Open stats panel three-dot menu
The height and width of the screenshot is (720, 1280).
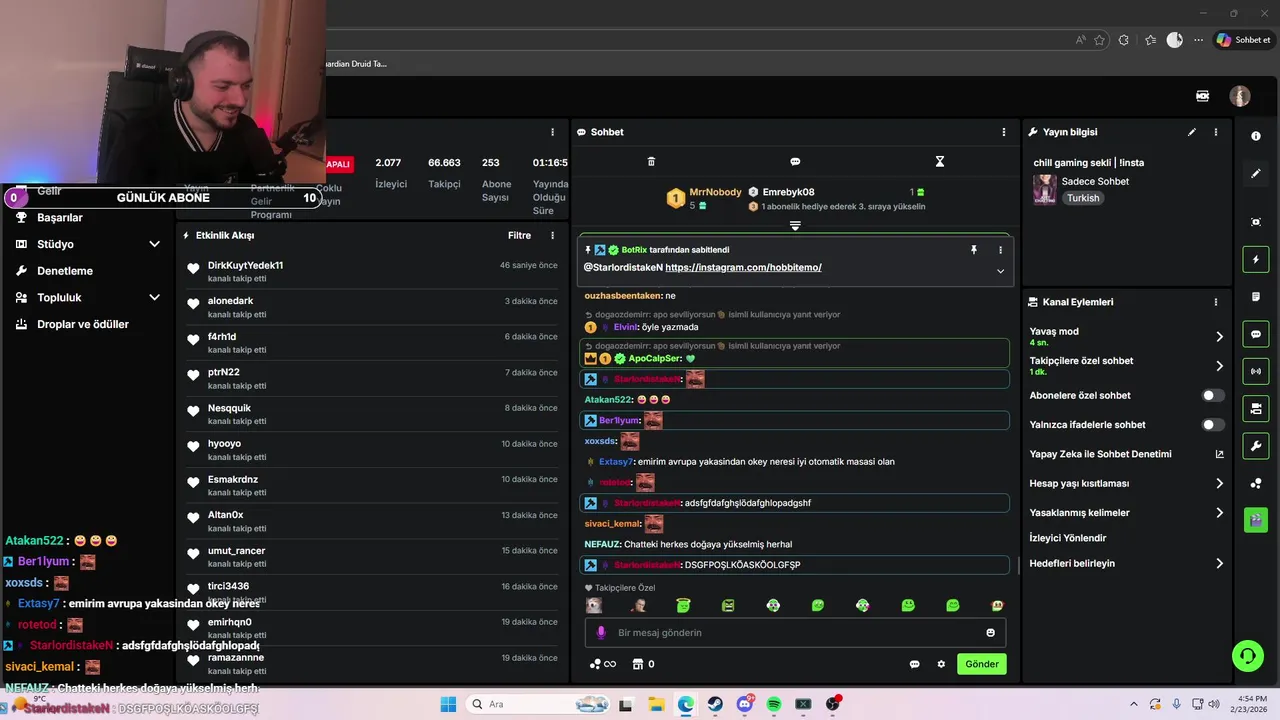pyautogui.click(x=552, y=132)
